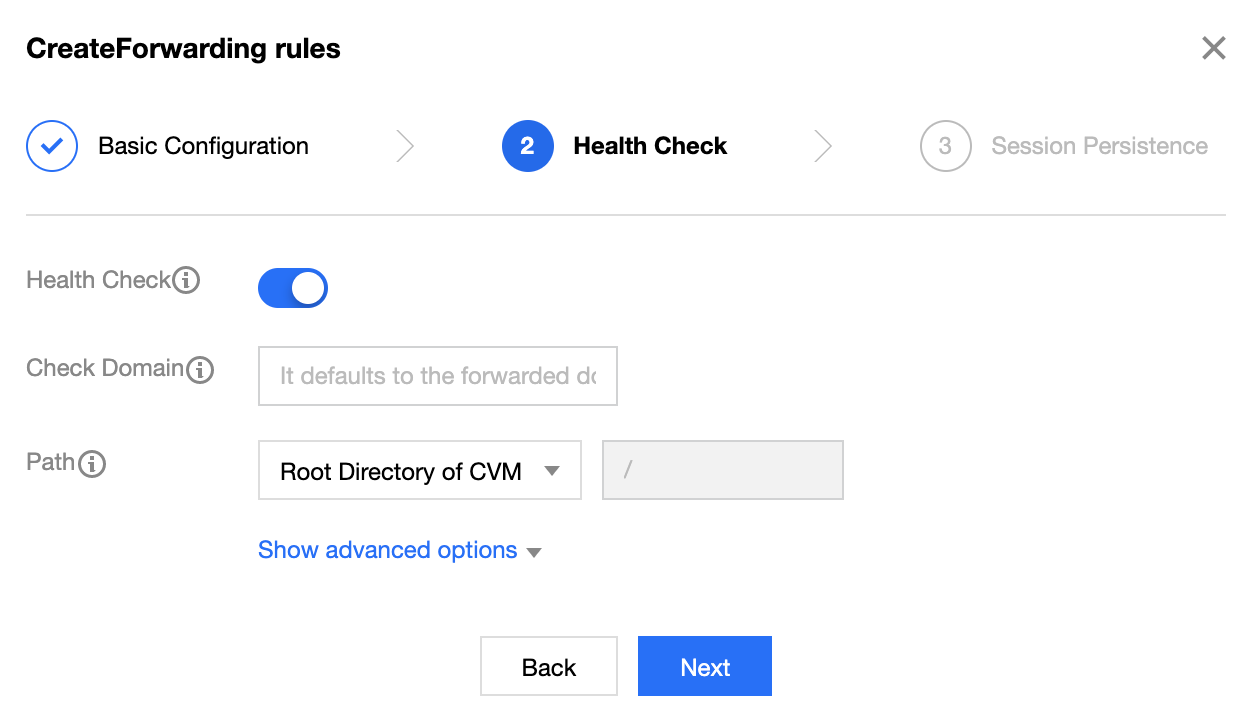Click the greyed-out path text box
Screen dimensions: 1254x720
(722, 470)
